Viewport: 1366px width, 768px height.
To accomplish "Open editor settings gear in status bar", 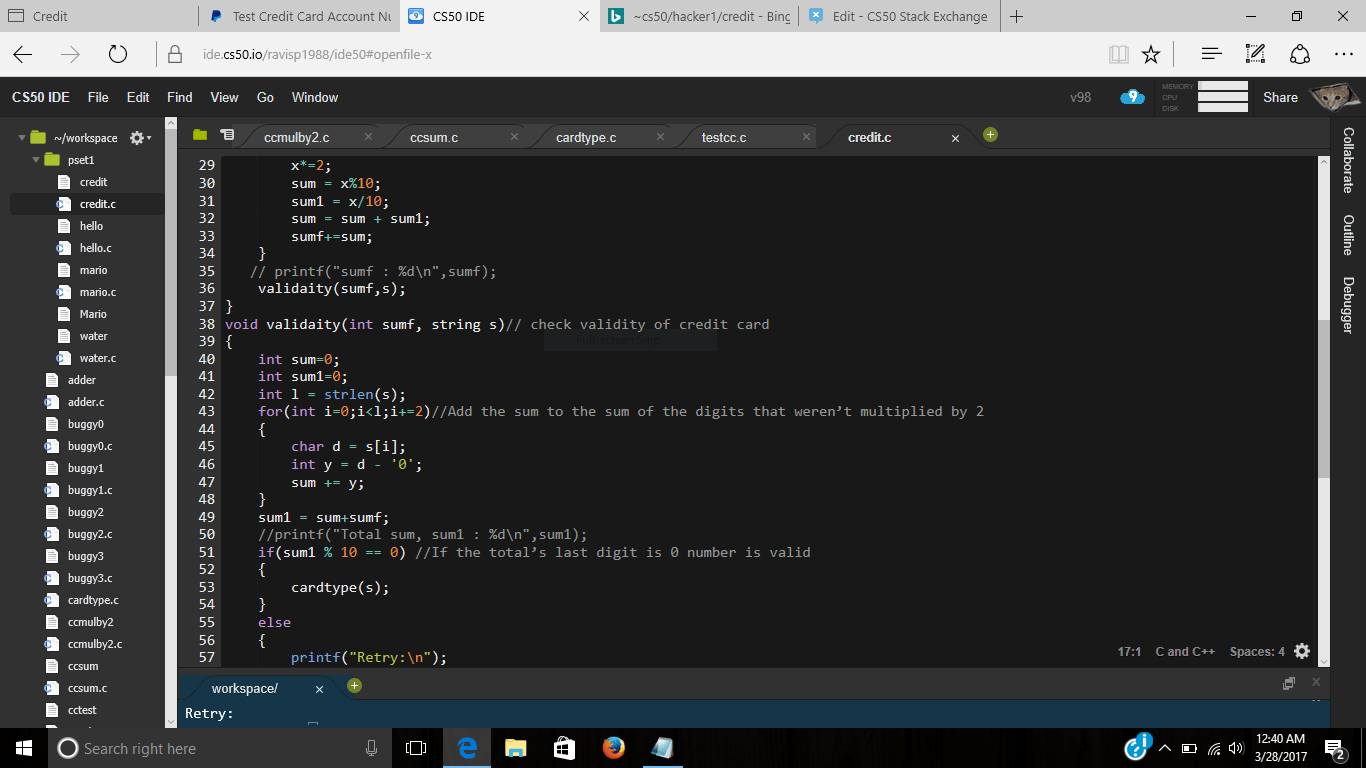I will click(1301, 651).
